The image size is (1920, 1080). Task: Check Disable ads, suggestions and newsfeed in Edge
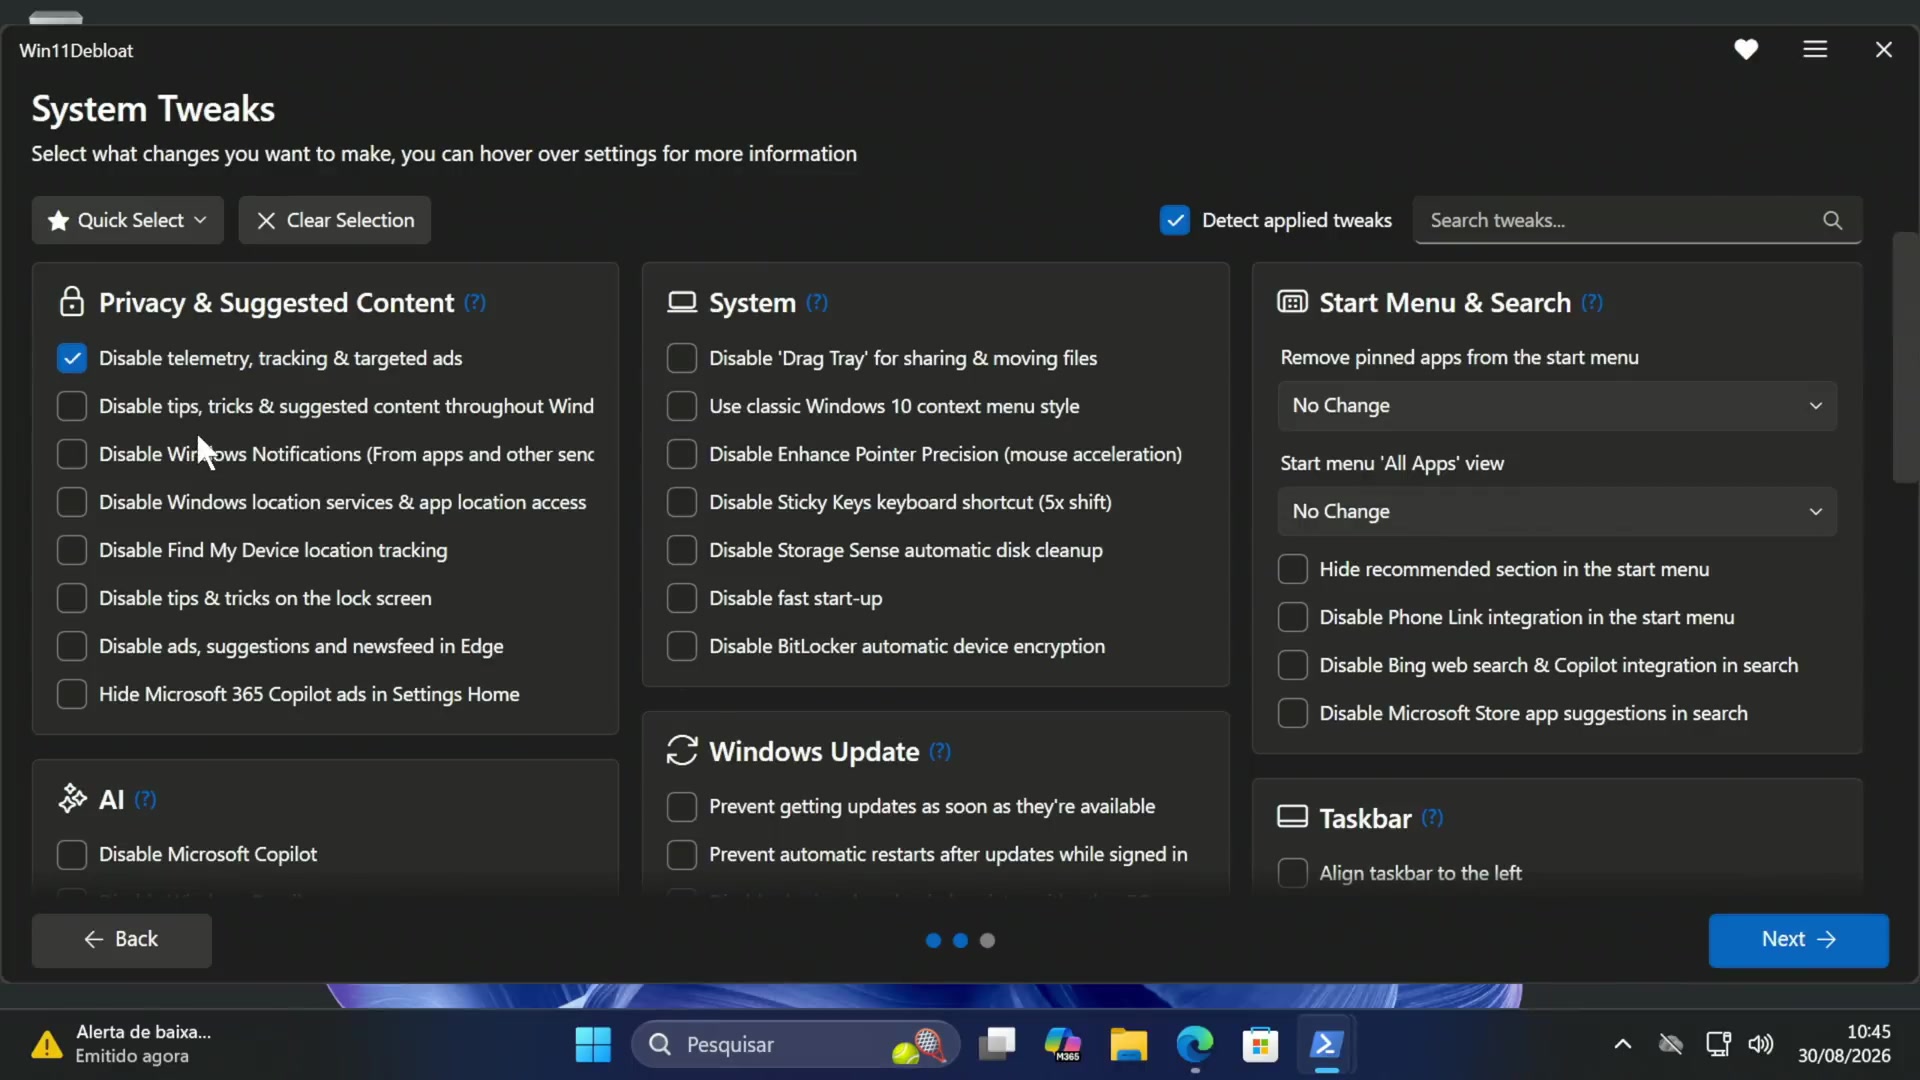[x=72, y=646]
